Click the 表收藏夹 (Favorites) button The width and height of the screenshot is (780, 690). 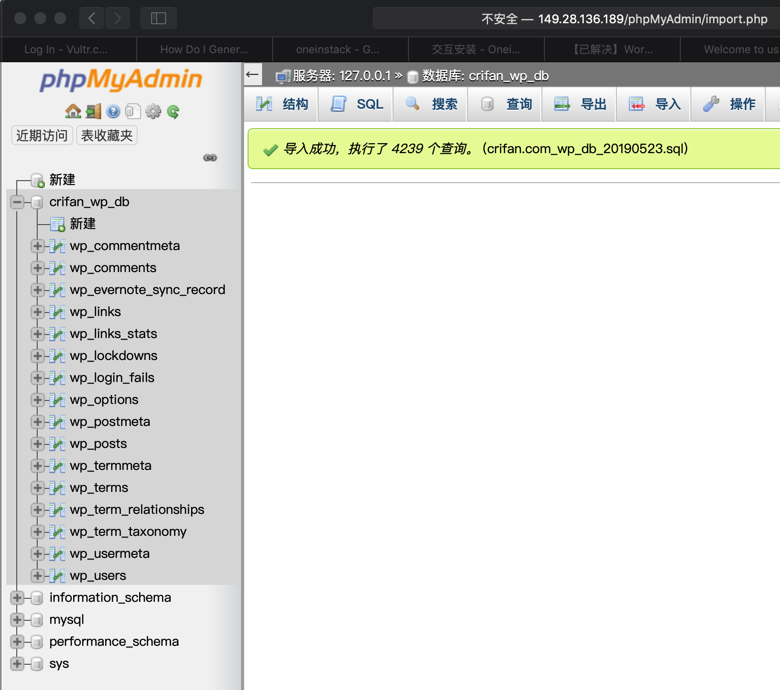point(107,135)
